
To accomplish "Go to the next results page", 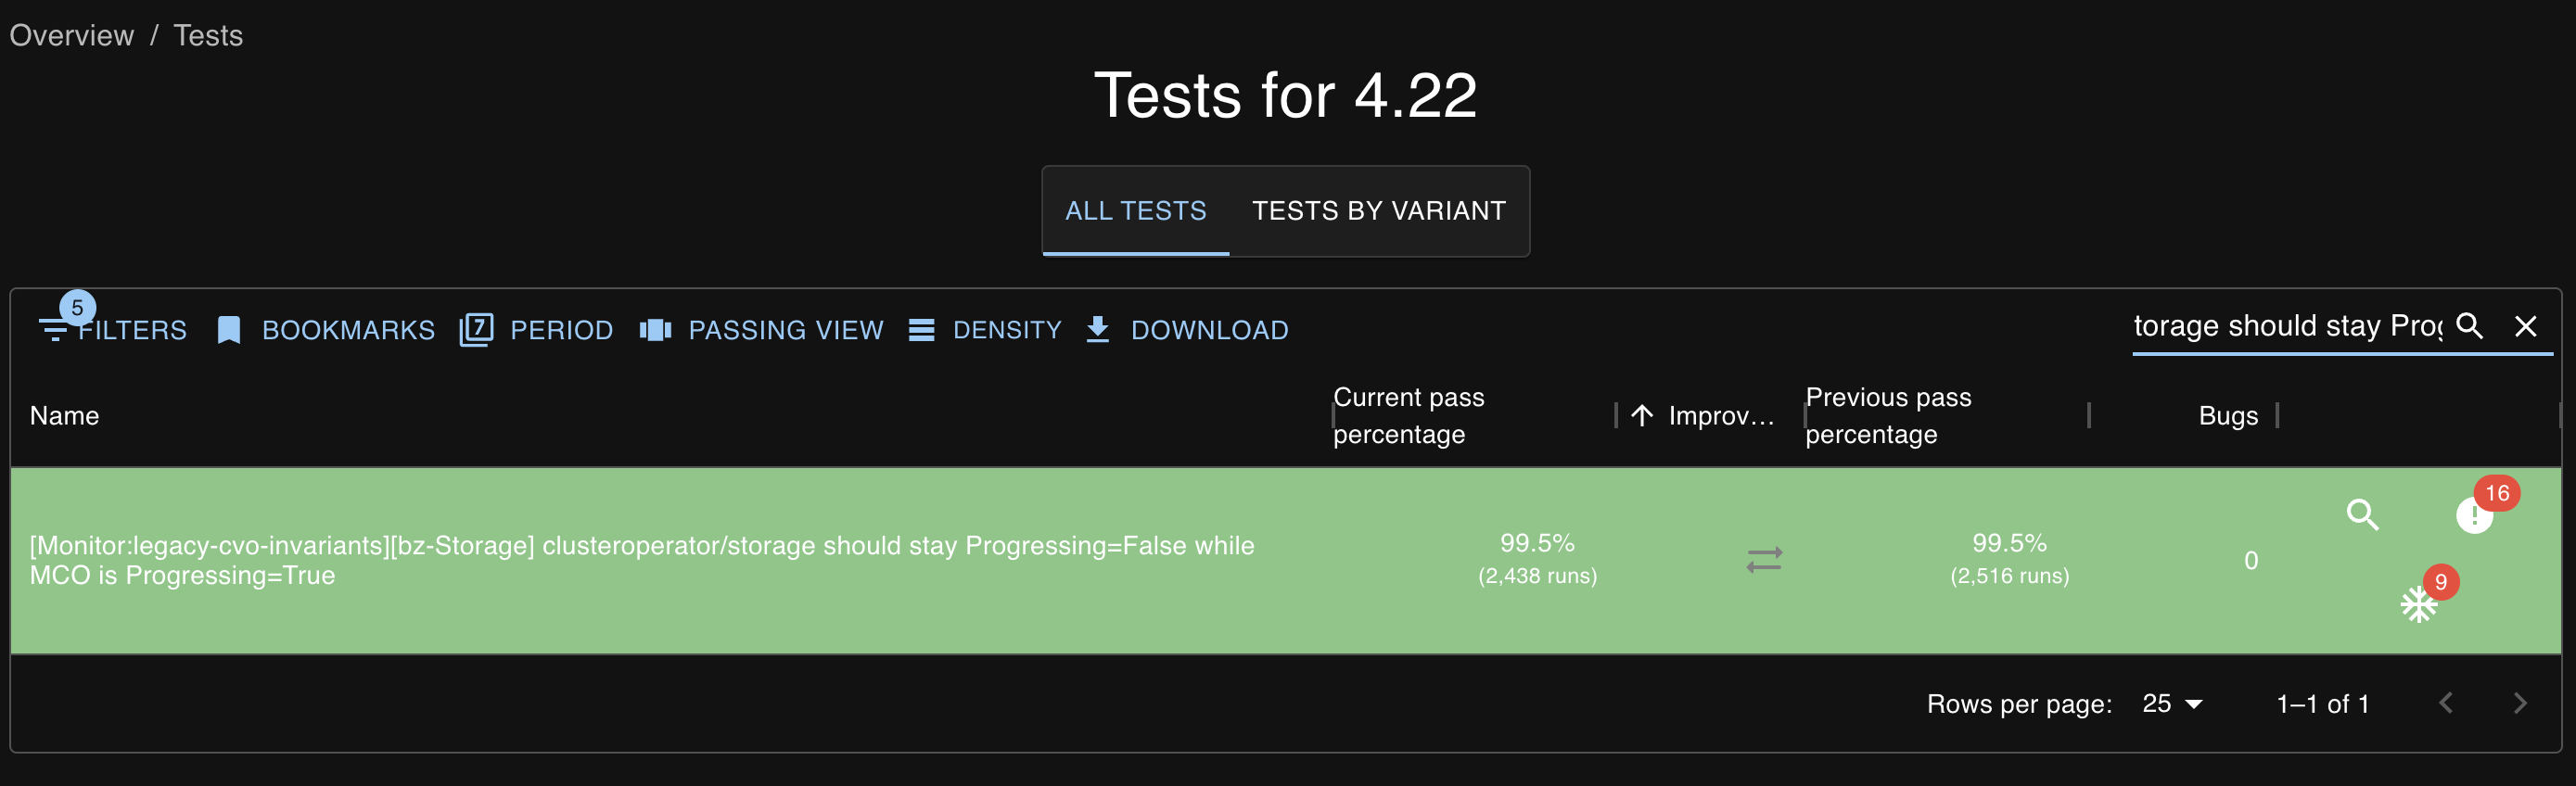I will point(2519,704).
